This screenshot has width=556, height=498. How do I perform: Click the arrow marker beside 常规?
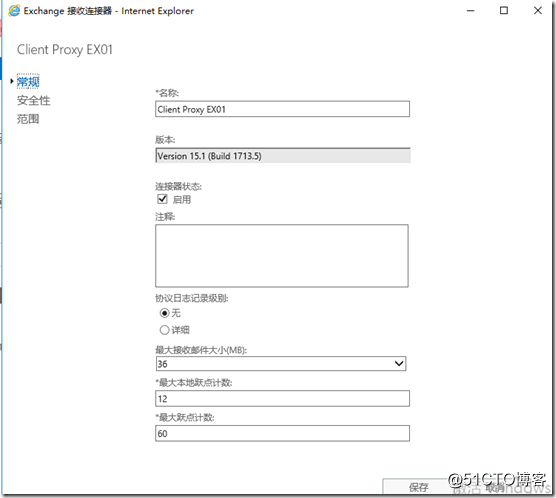12,81
